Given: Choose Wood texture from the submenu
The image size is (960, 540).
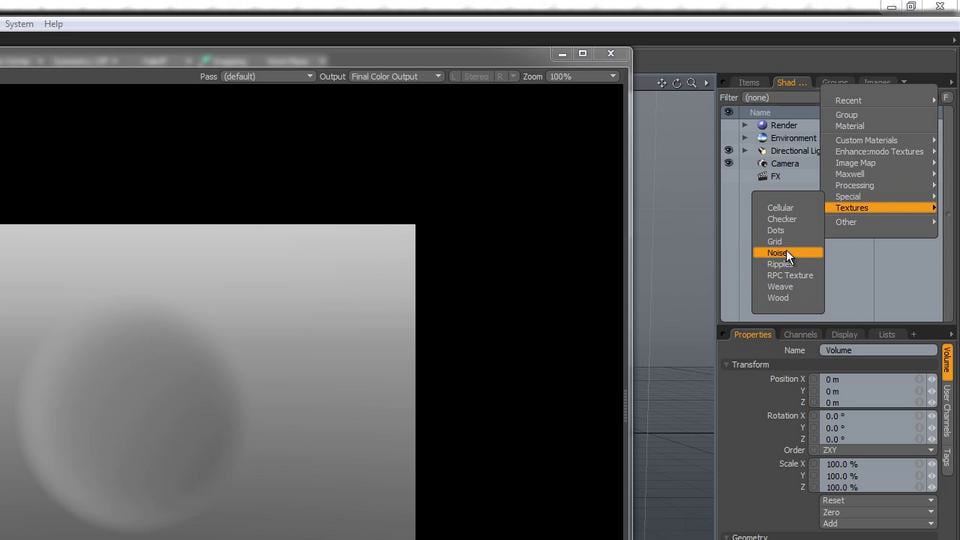Looking at the screenshot, I should coord(787,298).
